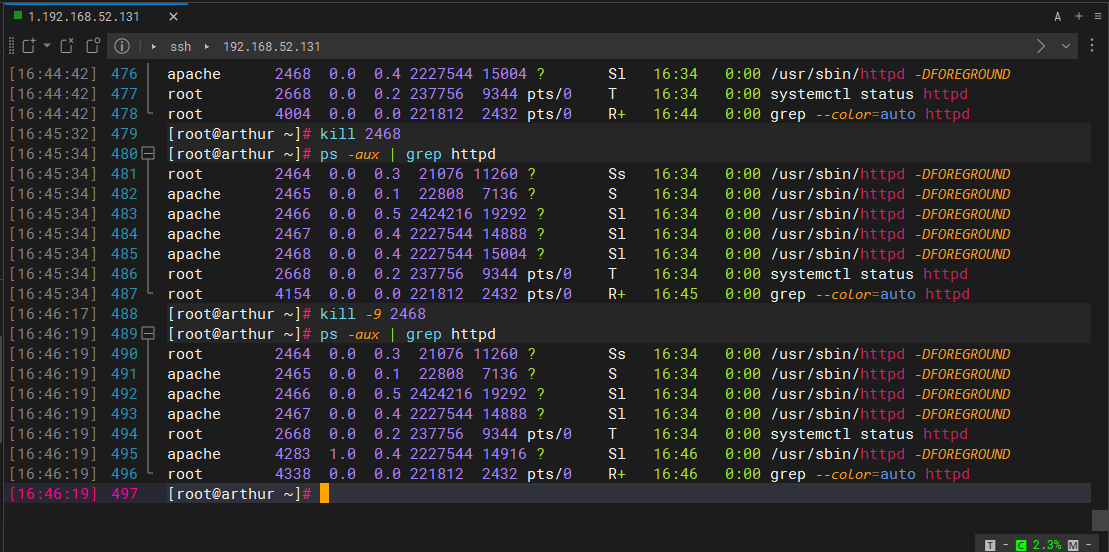Click 'ps -aux | grep httpd' on line 489

click(407, 333)
